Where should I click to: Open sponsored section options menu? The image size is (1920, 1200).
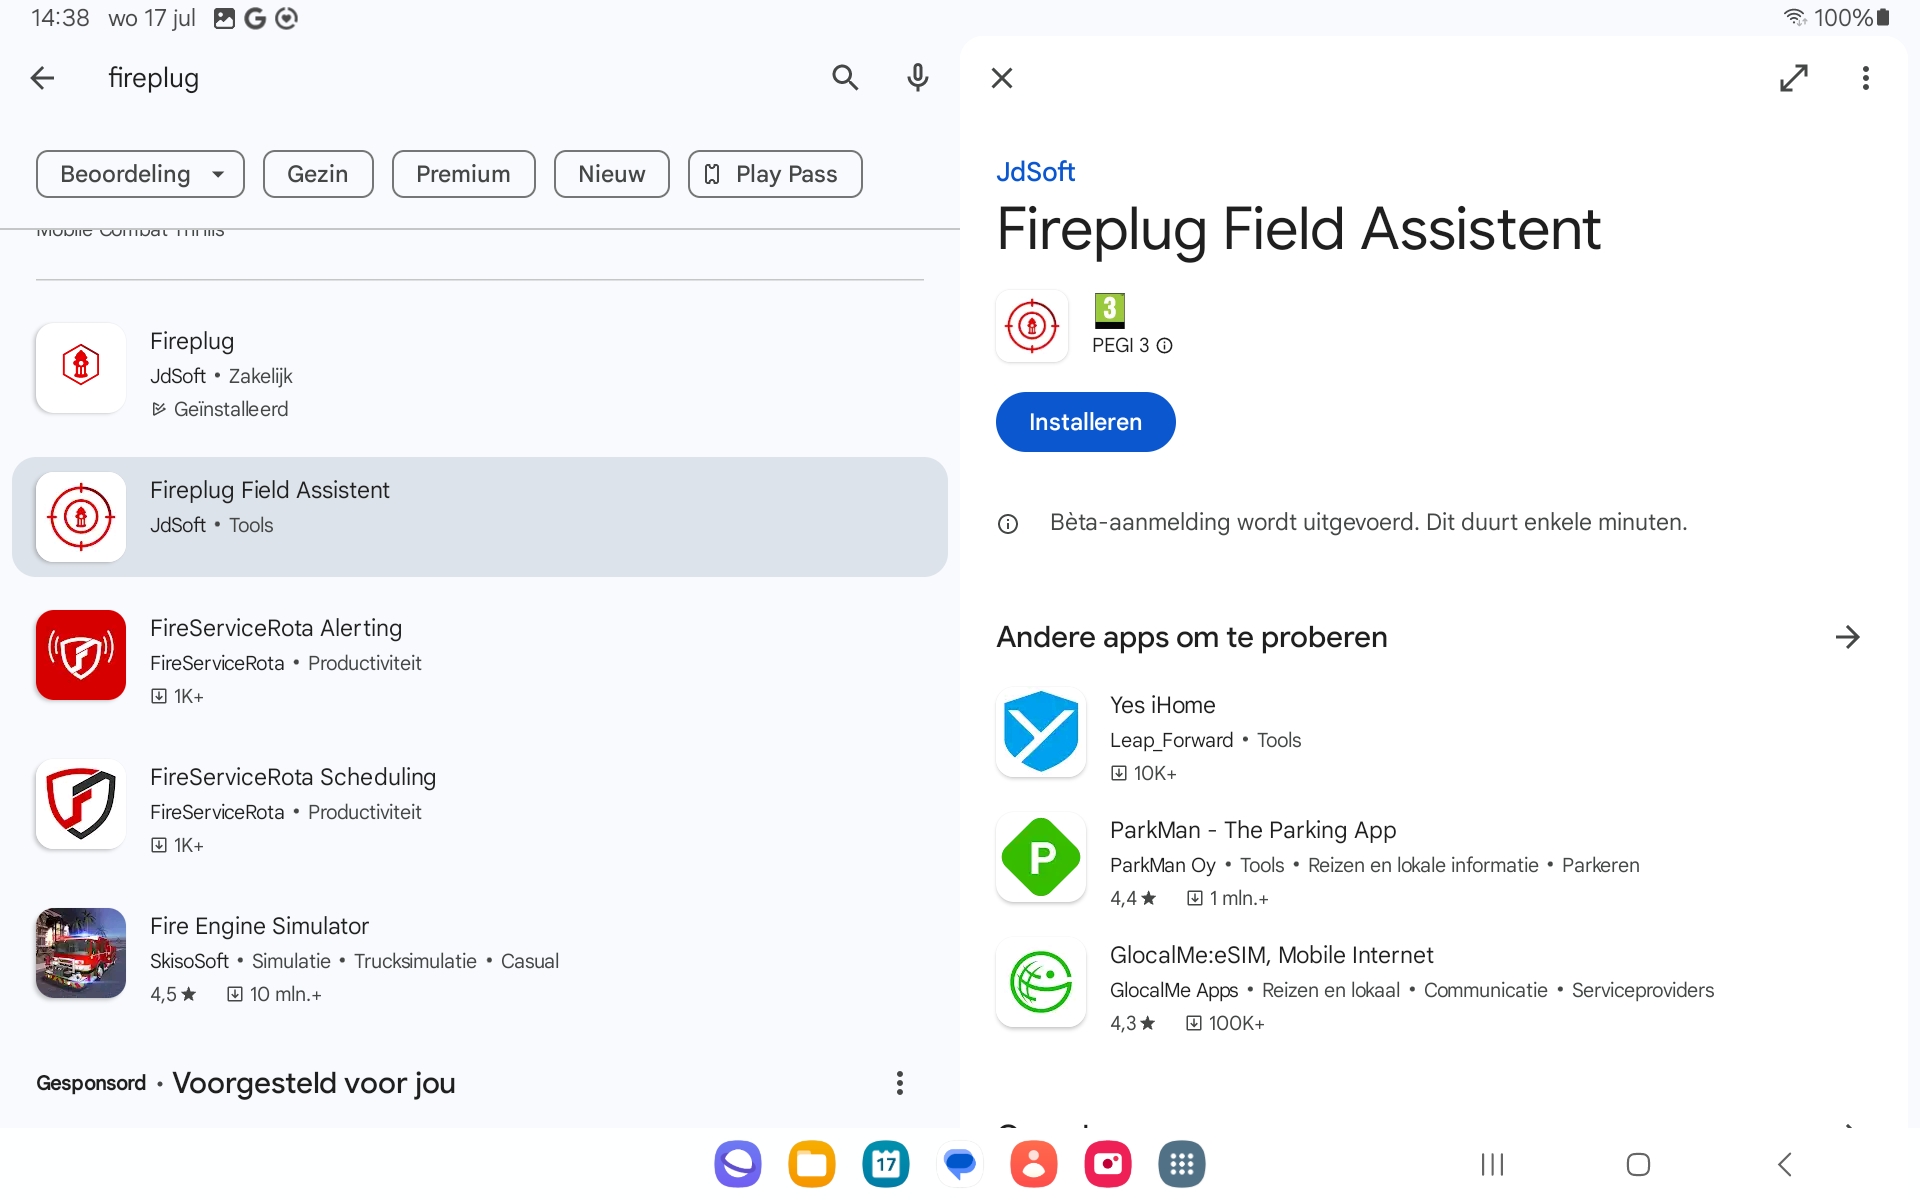(x=899, y=1083)
